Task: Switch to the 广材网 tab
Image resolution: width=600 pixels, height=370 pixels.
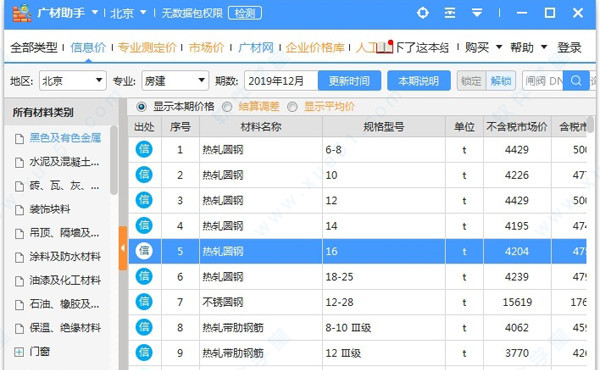Action: [x=256, y=47]
